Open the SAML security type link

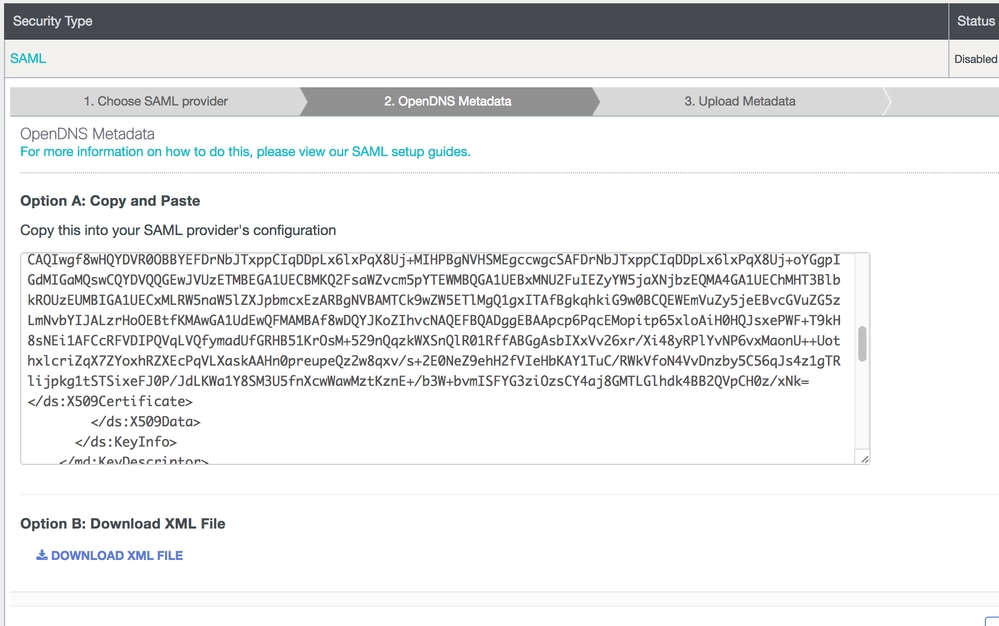28,59
